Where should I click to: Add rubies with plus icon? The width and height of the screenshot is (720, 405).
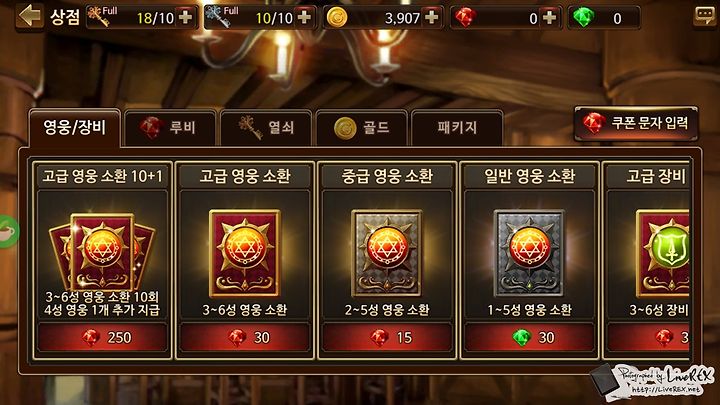click(x=549, y=17)
